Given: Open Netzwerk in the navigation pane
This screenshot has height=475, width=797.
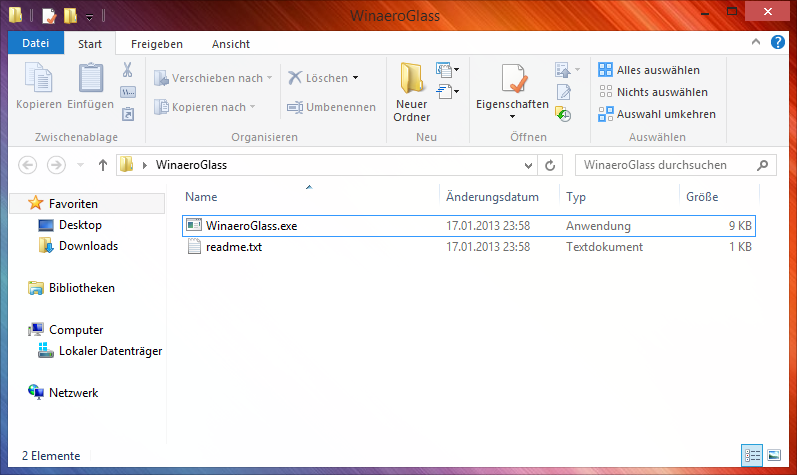Looking at the screenshot, I should (73, 393).
